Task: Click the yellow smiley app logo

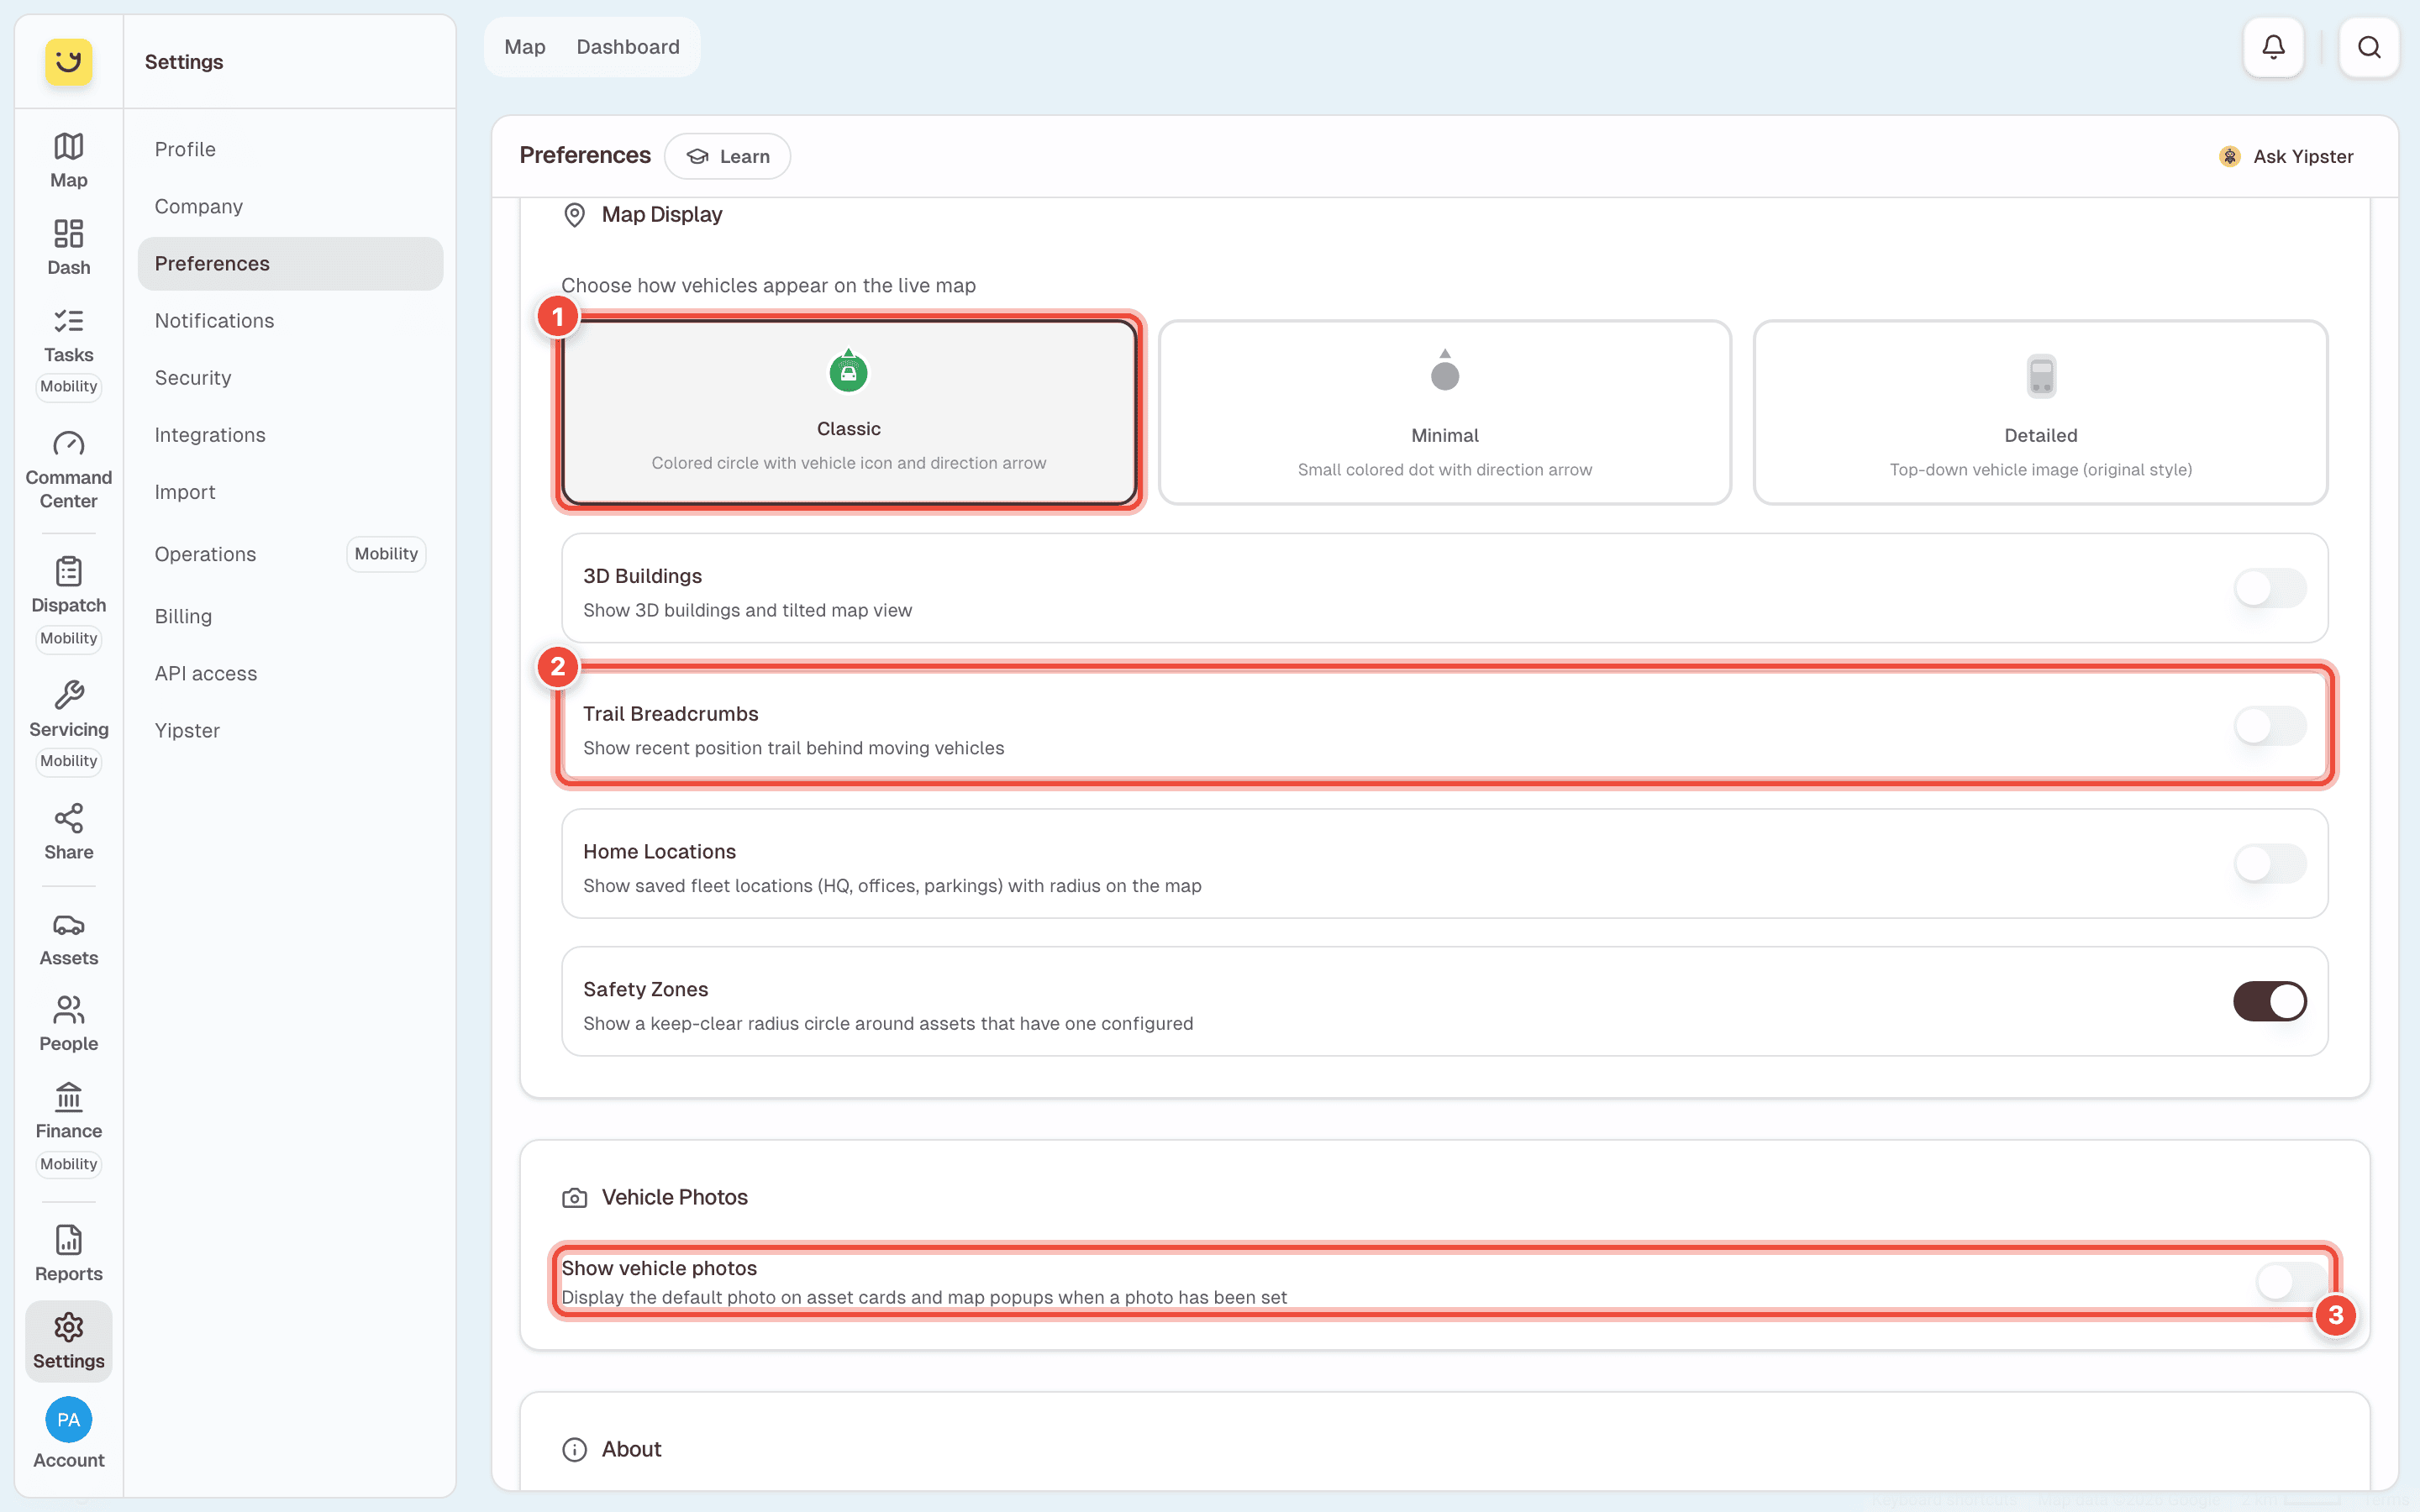Action: 68,62
